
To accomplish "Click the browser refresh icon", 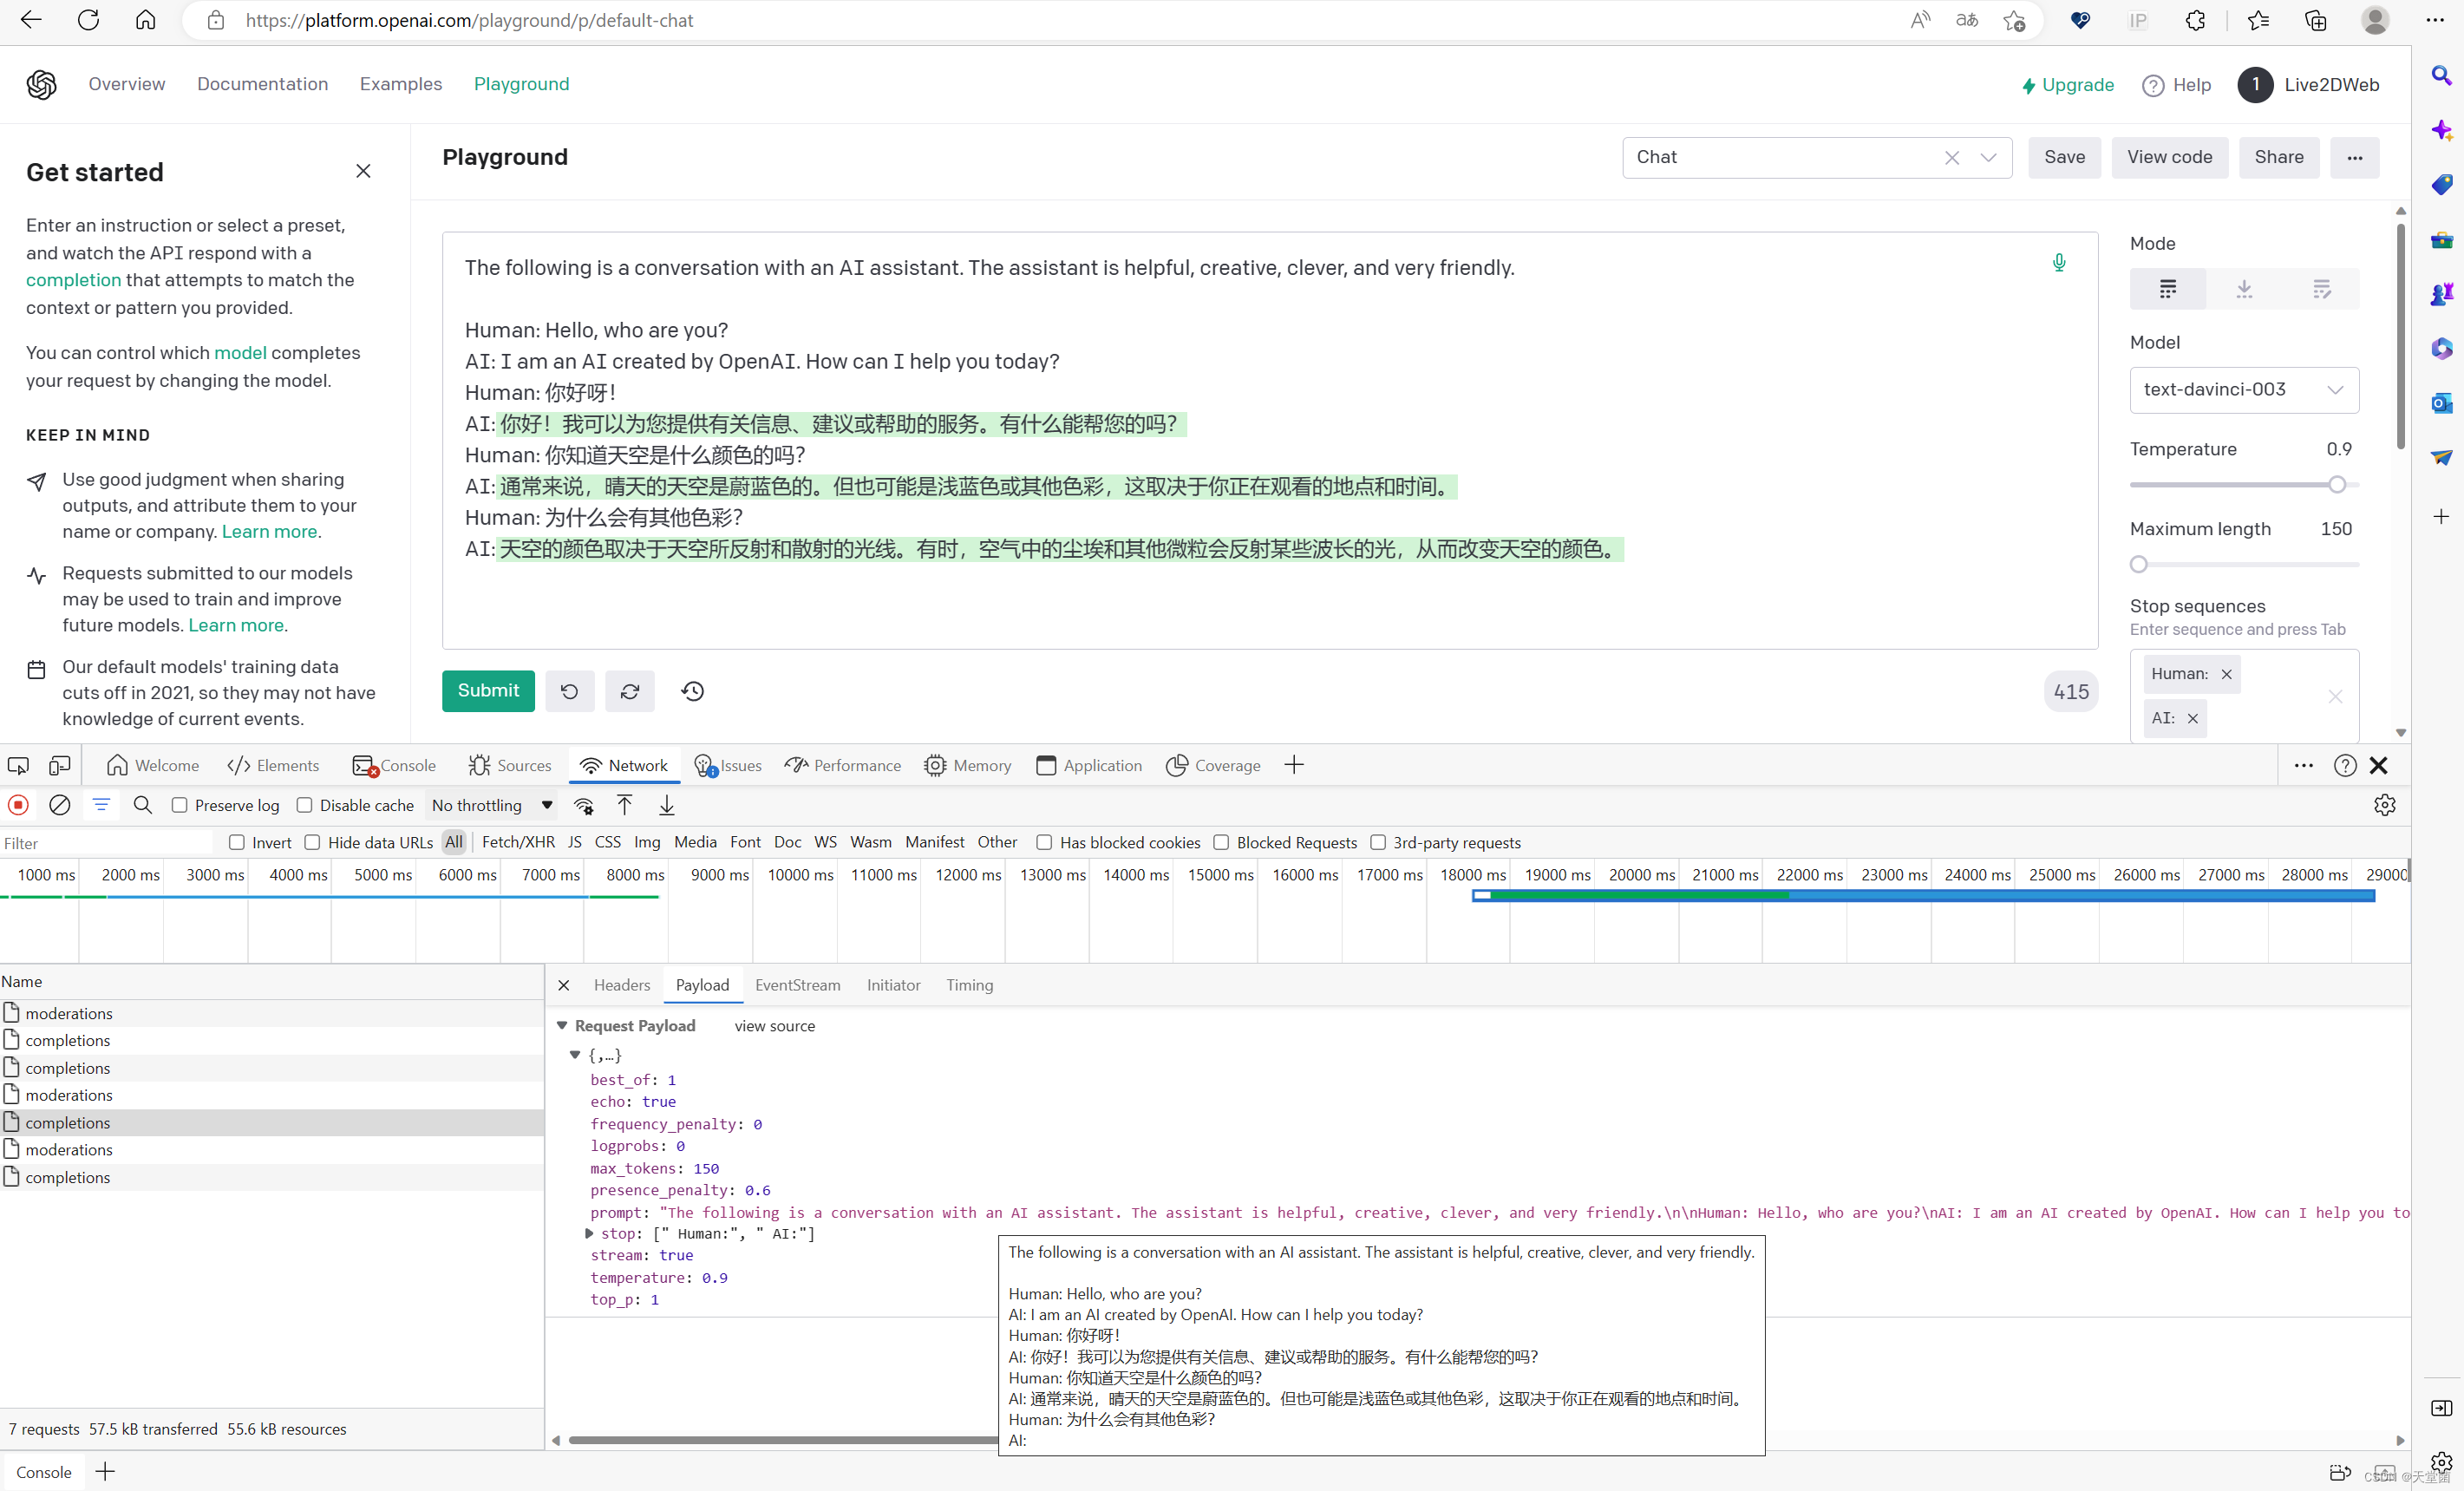I will point(88,20).
